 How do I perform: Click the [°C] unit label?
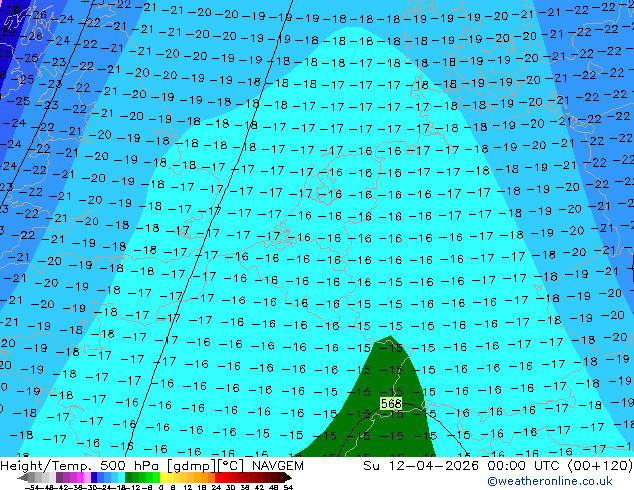(x=231, y=466)
